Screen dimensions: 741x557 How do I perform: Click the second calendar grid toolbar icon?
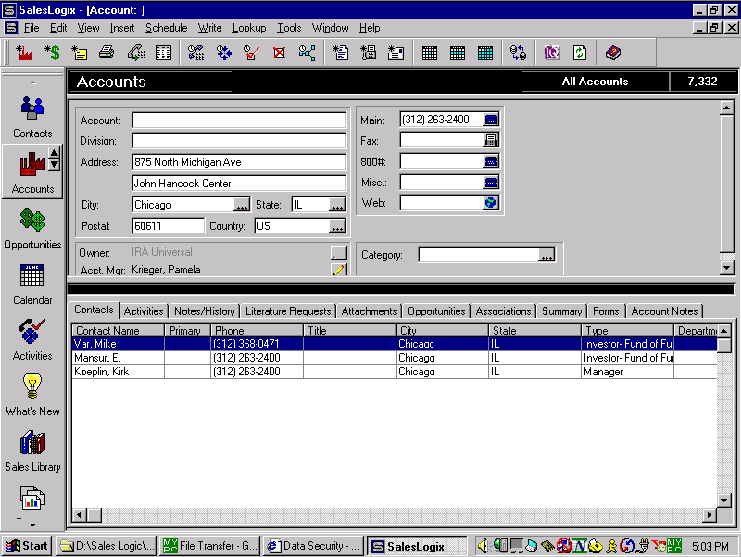[x=457, y=53]
